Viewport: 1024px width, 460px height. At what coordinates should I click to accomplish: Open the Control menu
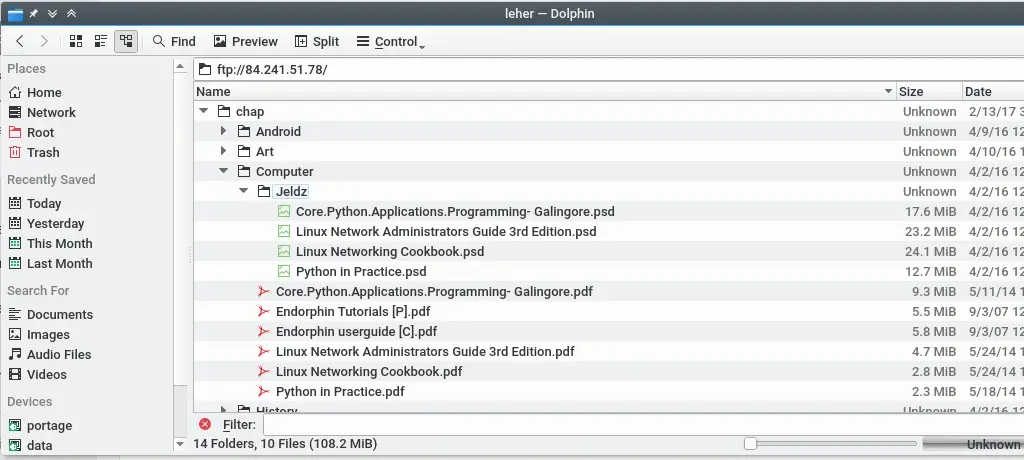[391, 41]
